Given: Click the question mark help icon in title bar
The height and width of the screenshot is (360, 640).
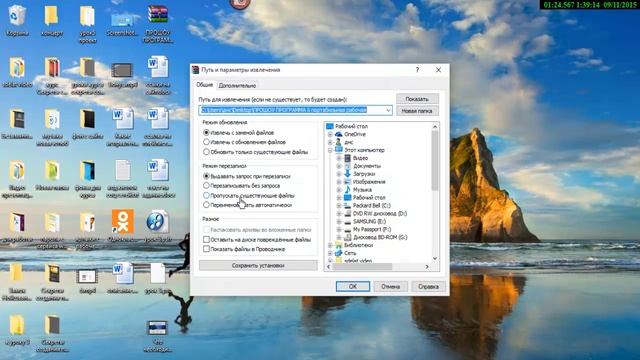Looking at the screenshot, I should (417, 70).
